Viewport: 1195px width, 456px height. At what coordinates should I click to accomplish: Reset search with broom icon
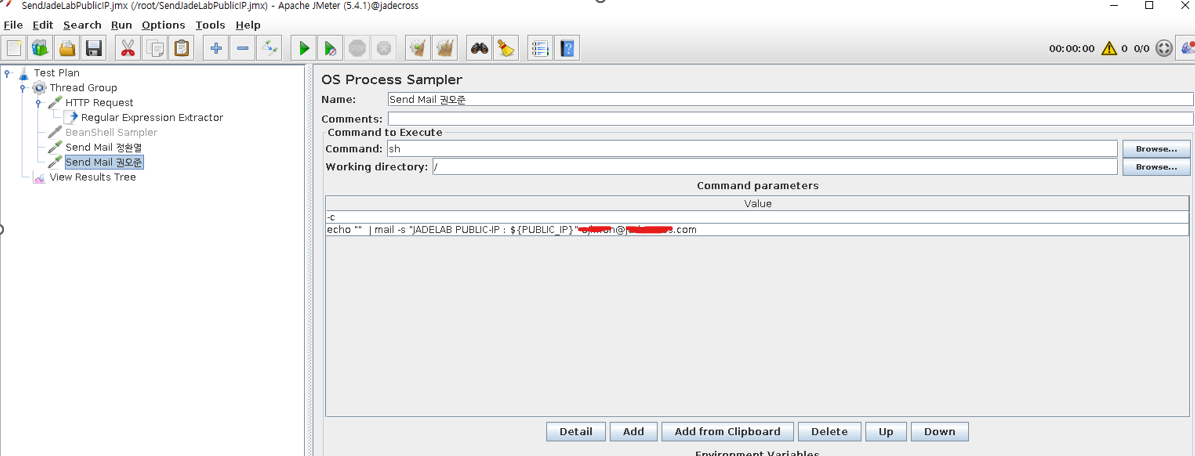pyautogui.click(x=505, y=48)
